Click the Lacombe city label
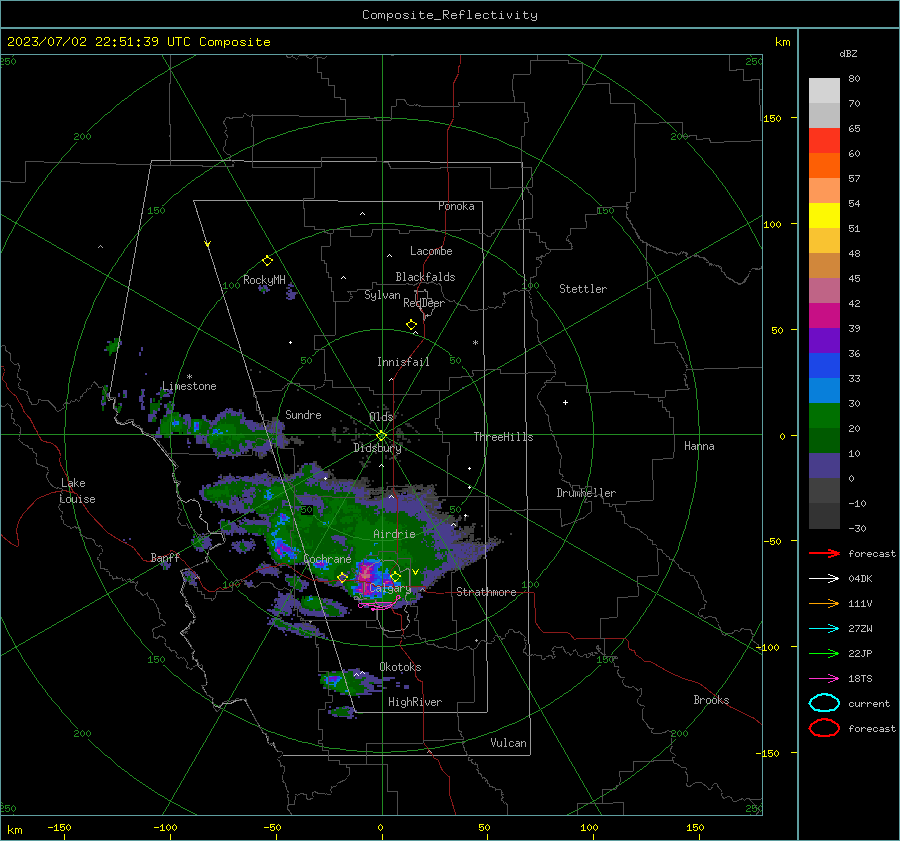The image size is (900, 841). [431, 251]
